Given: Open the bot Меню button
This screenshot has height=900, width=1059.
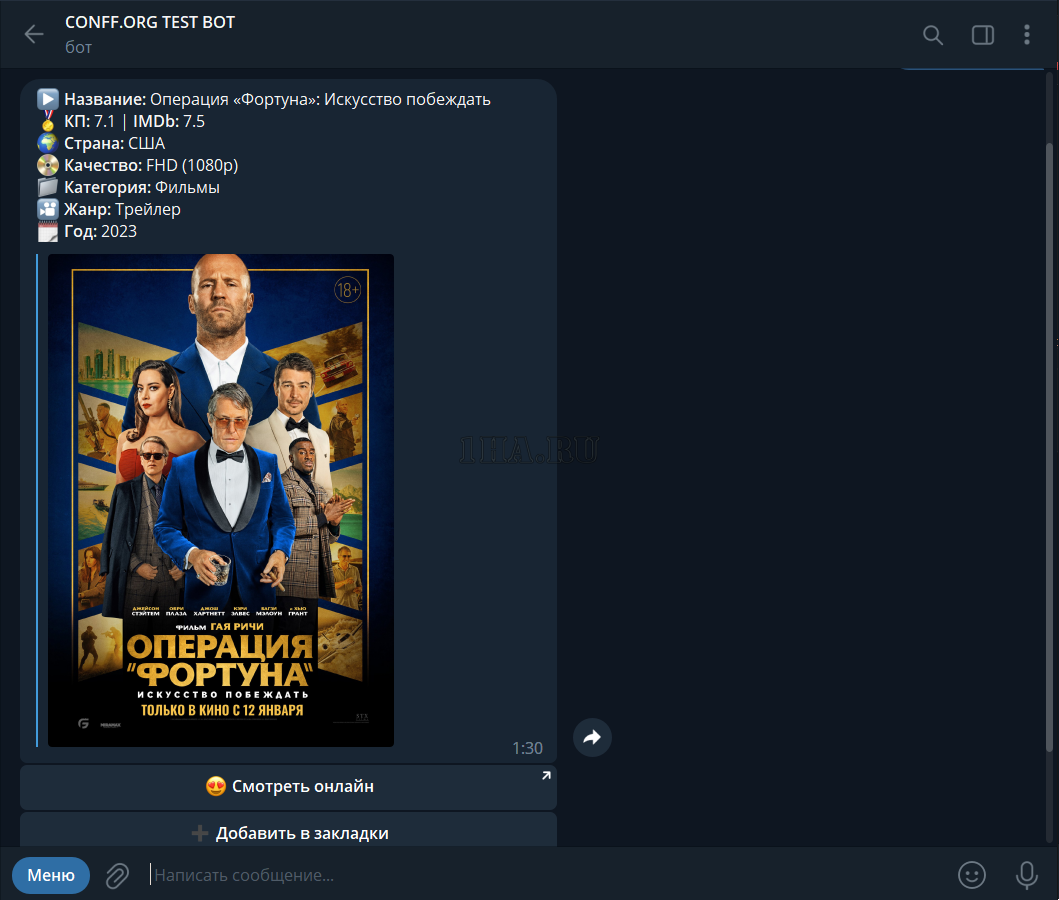Looking at the screenshot, I should [51, 875].
